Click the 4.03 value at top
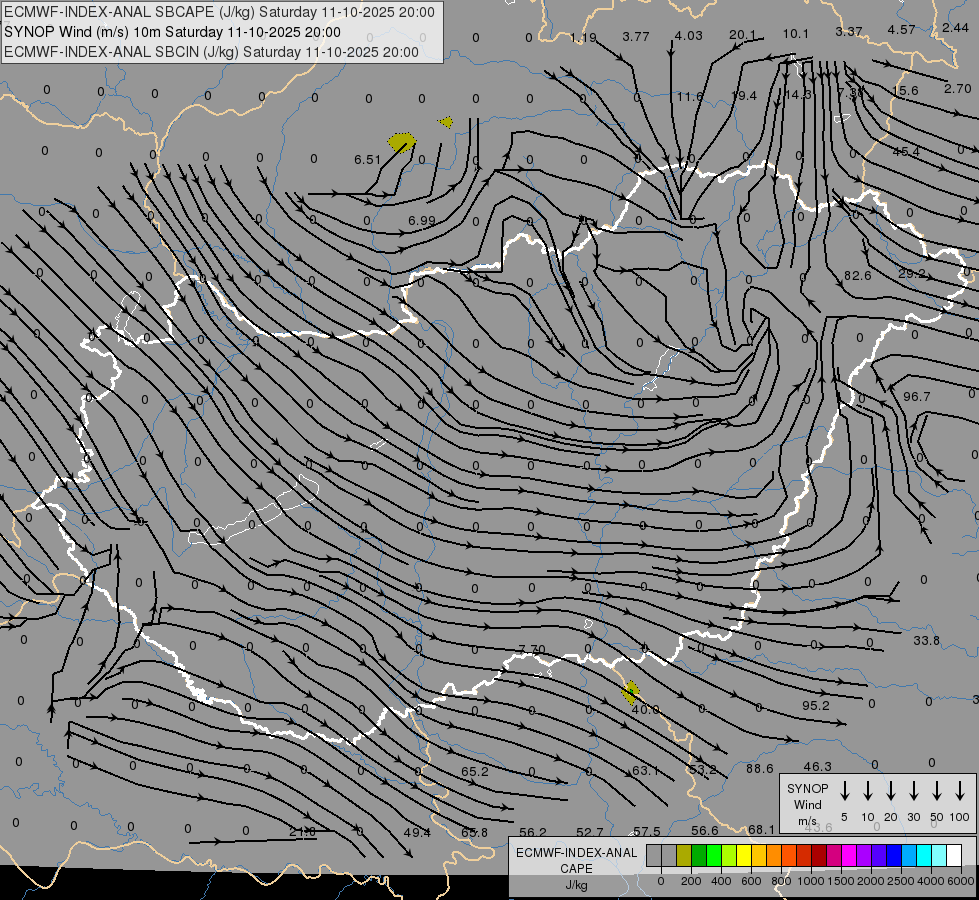This screenshot has width=979, height=900. [688, 36]
